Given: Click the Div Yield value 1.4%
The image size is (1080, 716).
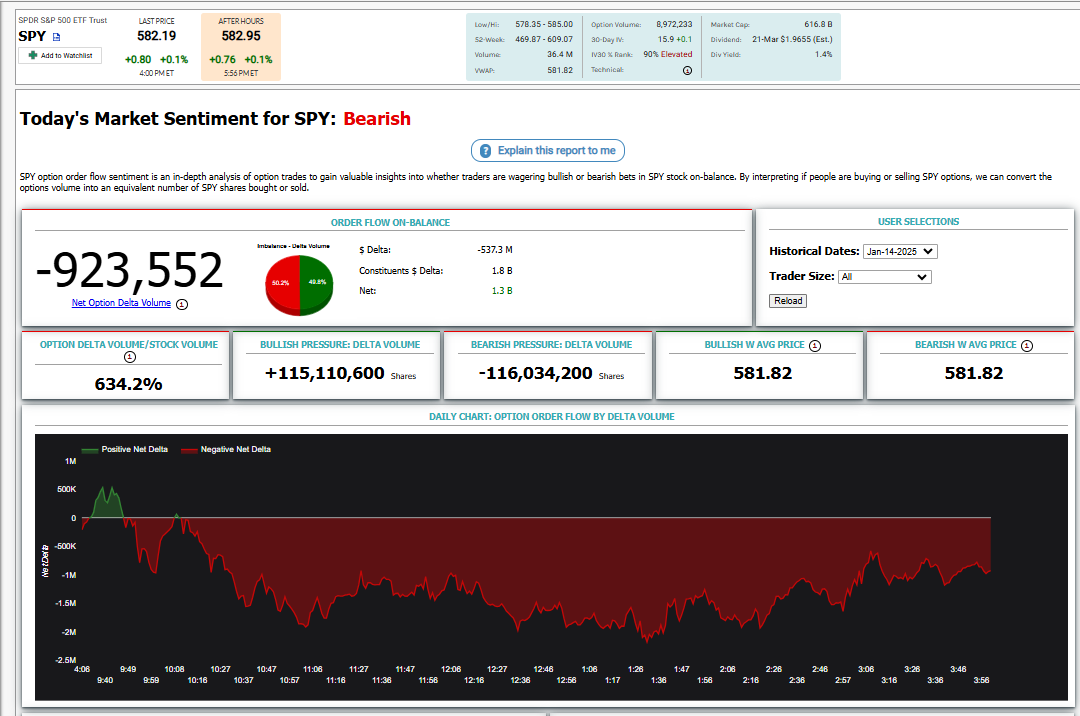Looking at the screenshot, I should point(824,54).
